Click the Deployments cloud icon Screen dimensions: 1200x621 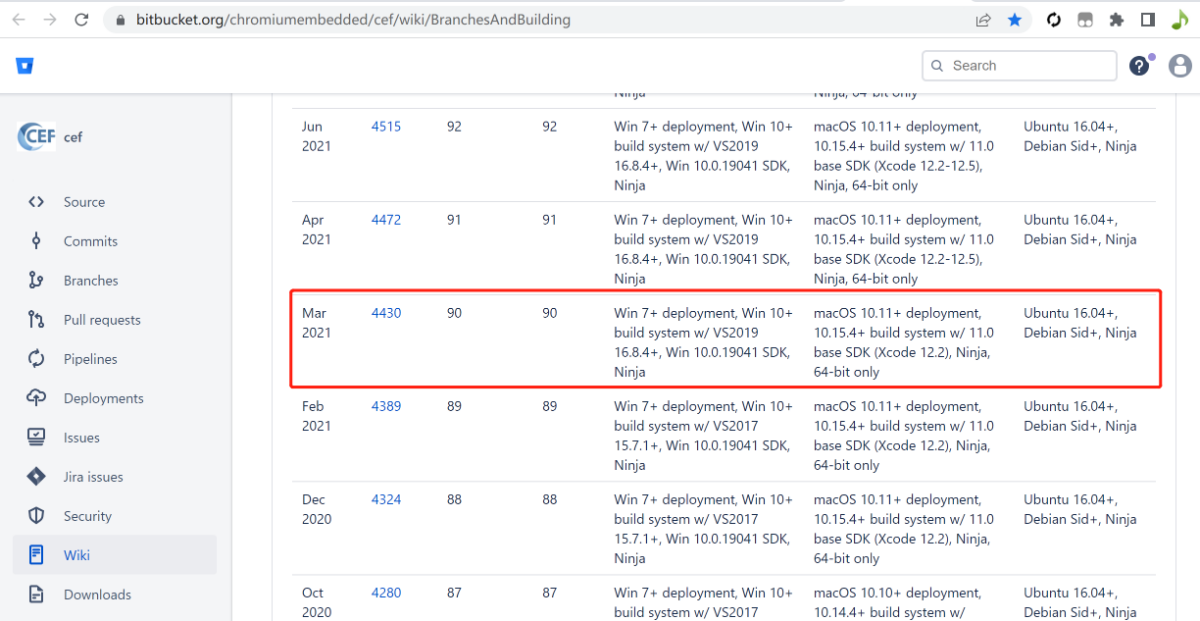[36, 398]
